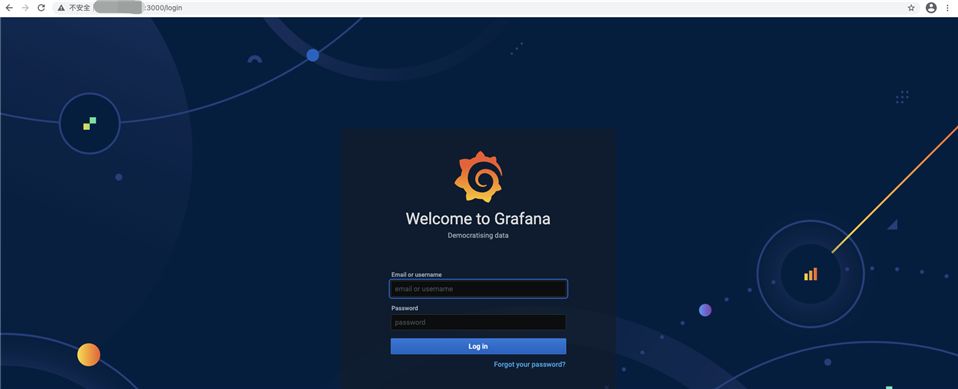Image resolution: width=958 pixels, height=389 pixels.
Task: Open the browser three-dot menu
Action: click(x=948, y=8)
